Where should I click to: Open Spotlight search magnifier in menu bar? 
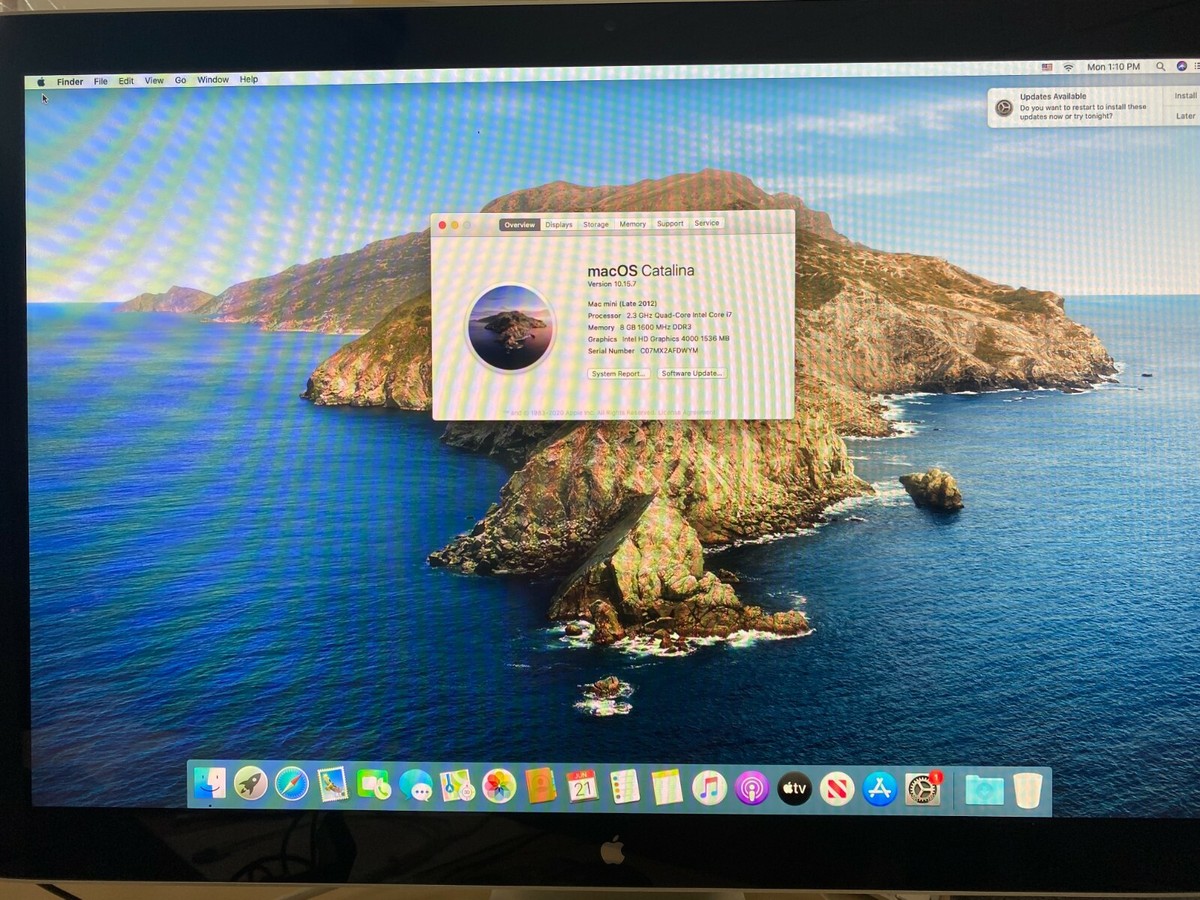[x=1160, y=66]
